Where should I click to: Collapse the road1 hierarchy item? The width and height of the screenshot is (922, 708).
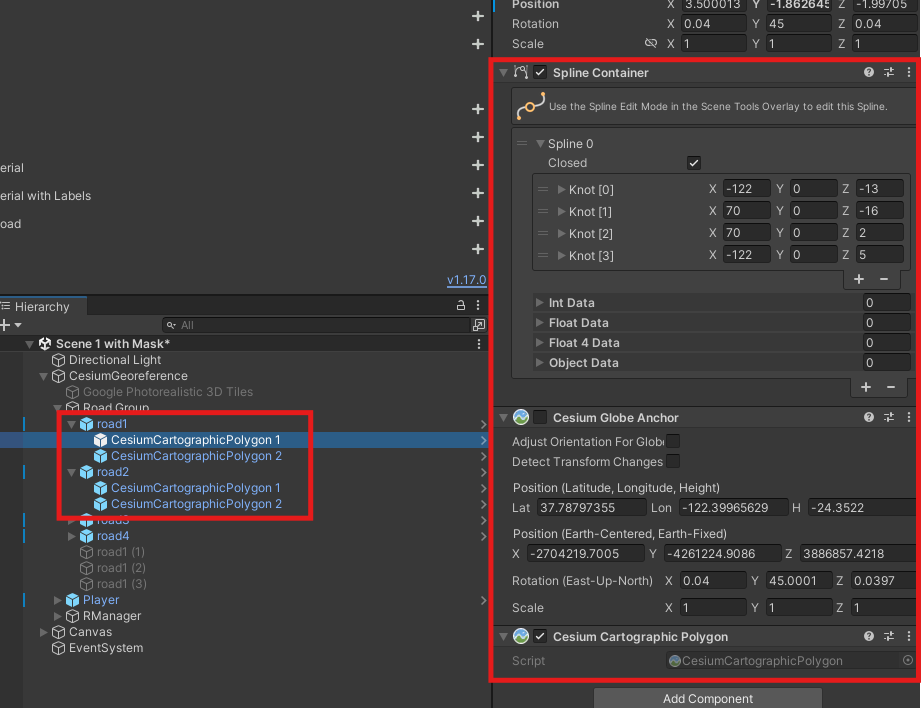pyautogui.click(x=72, y=424)
